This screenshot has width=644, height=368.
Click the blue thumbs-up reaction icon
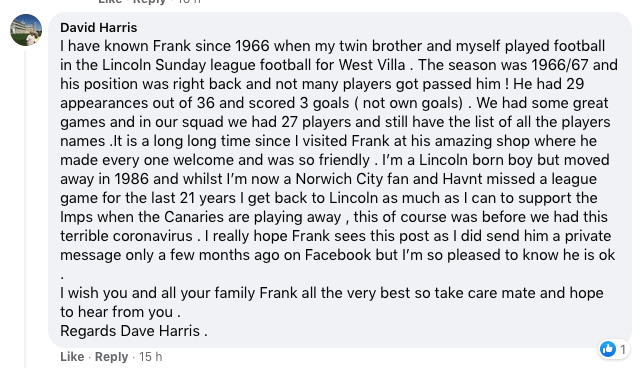607,349
